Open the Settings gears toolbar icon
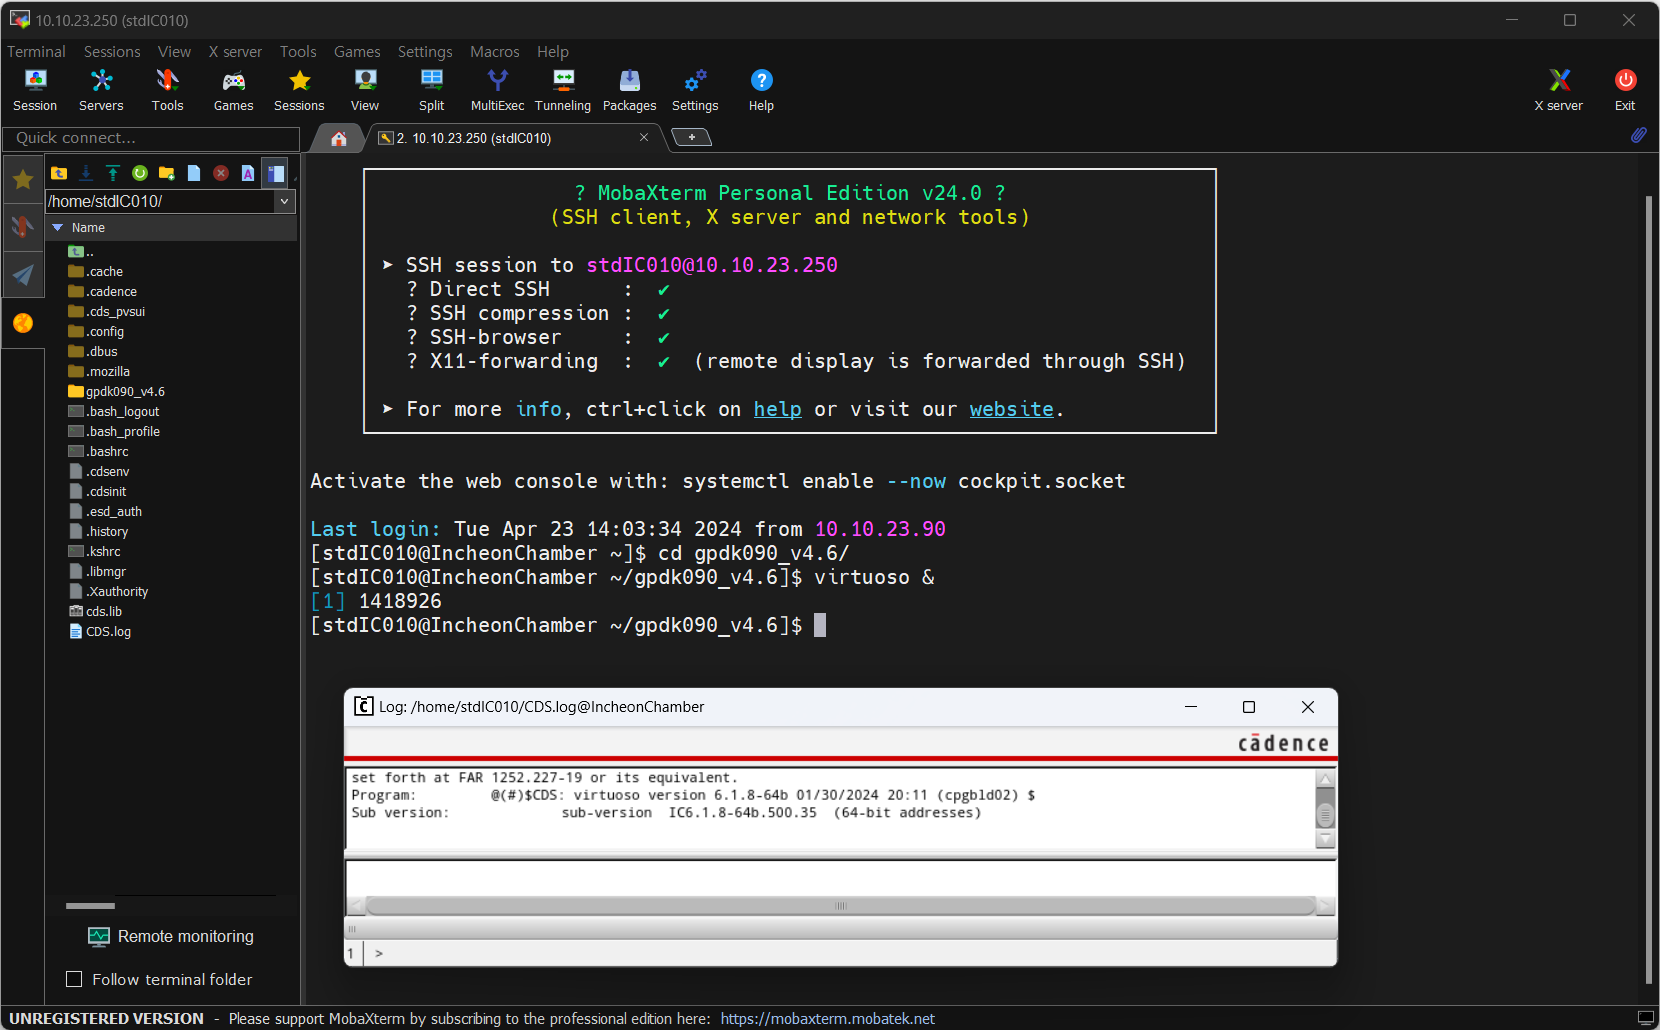This screenshot has width=1660, height=1030. pyautogui.click(x=695, y=90)
